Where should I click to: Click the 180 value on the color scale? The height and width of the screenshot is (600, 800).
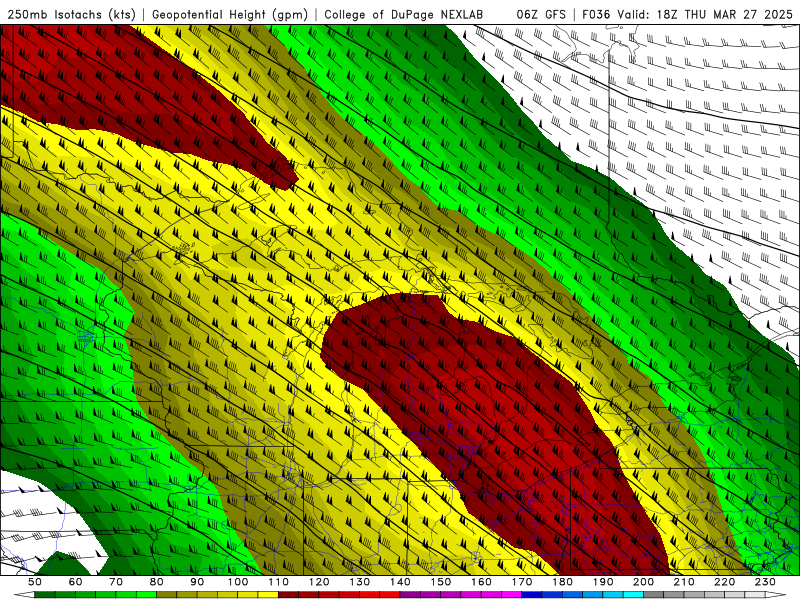pos(563,582)
